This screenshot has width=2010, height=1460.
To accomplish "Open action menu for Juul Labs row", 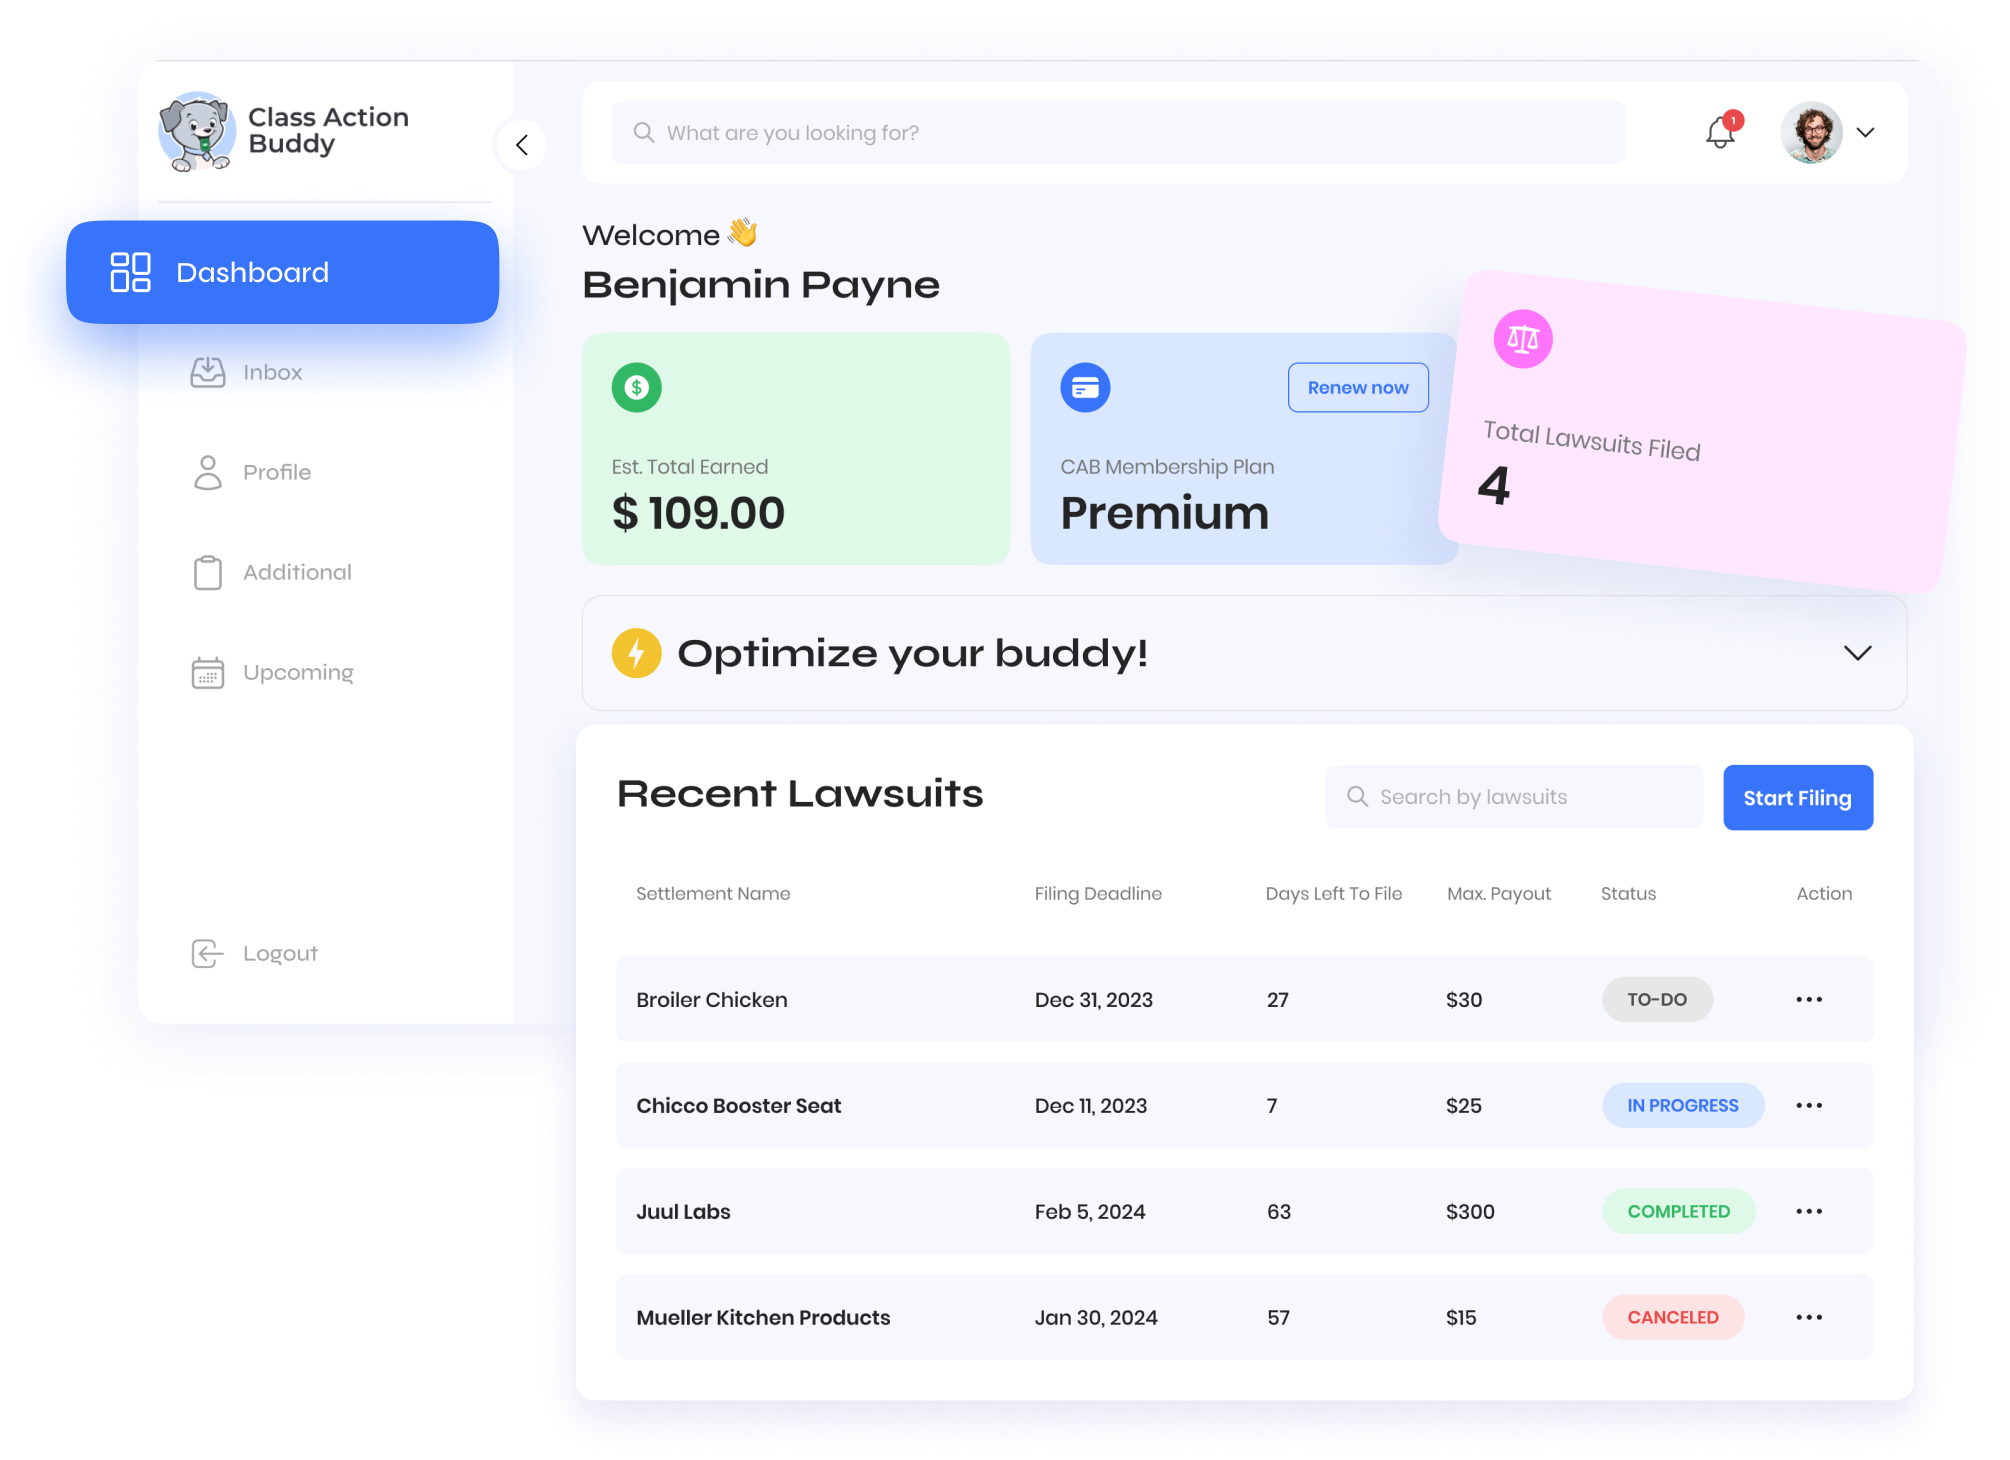I will (x=1808, y=1211).
